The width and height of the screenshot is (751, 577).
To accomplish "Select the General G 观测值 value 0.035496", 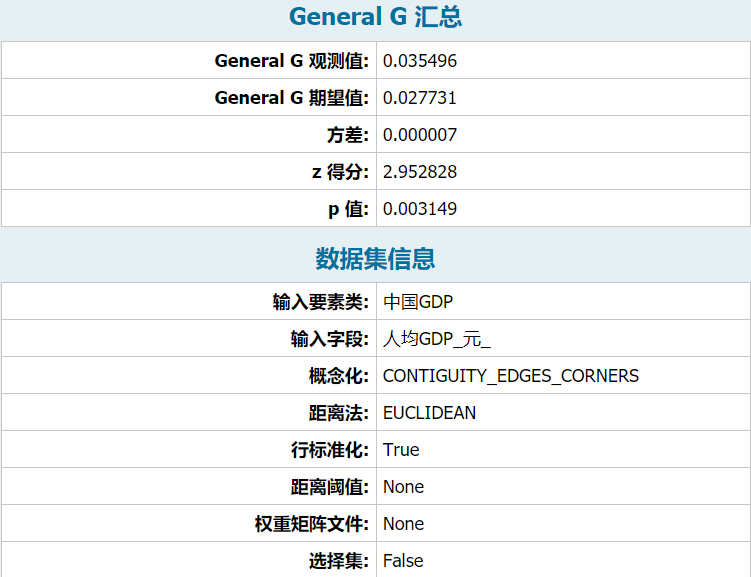I will [x=420, y=61].
